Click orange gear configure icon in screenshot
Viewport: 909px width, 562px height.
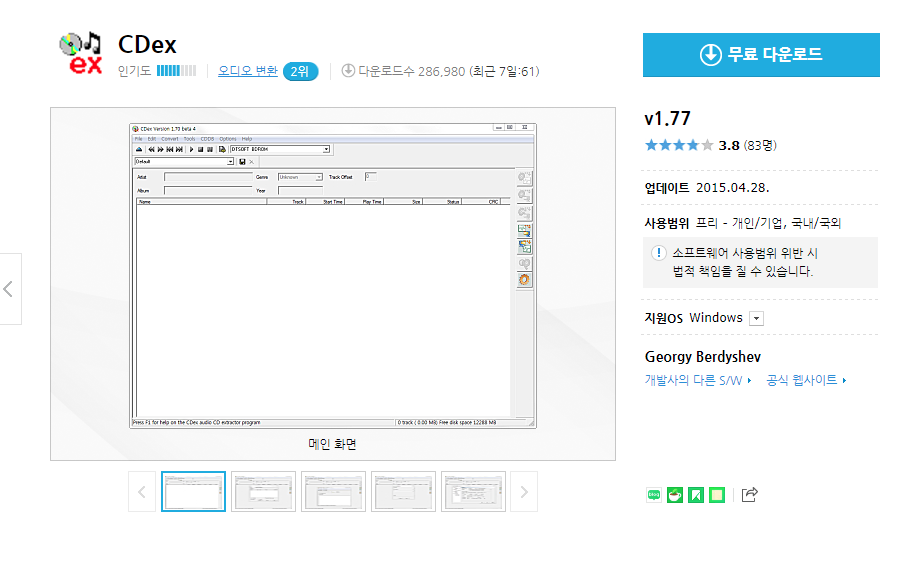click(525, 280)
